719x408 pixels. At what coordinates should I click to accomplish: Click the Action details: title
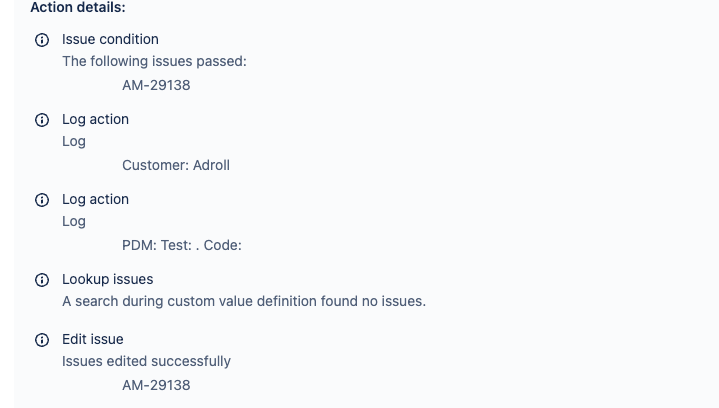(x=78, y=7)
